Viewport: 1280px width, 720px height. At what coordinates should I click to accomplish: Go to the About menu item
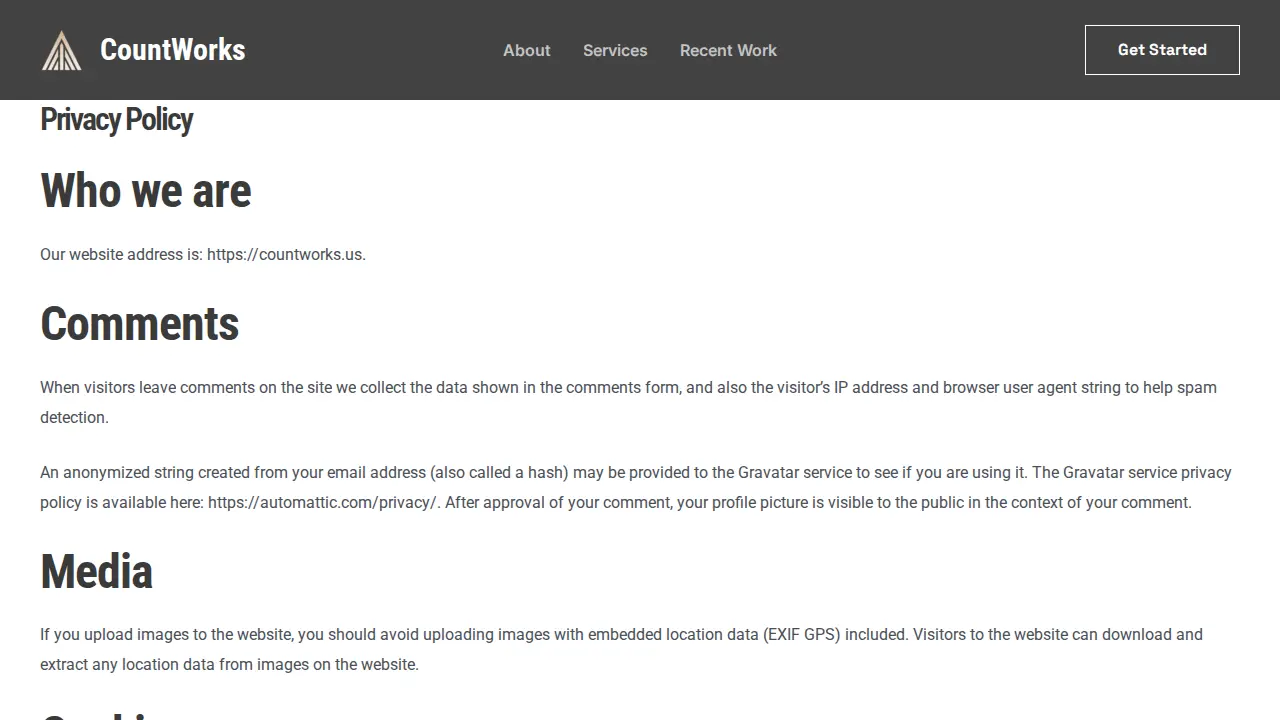tap(527, 50)
